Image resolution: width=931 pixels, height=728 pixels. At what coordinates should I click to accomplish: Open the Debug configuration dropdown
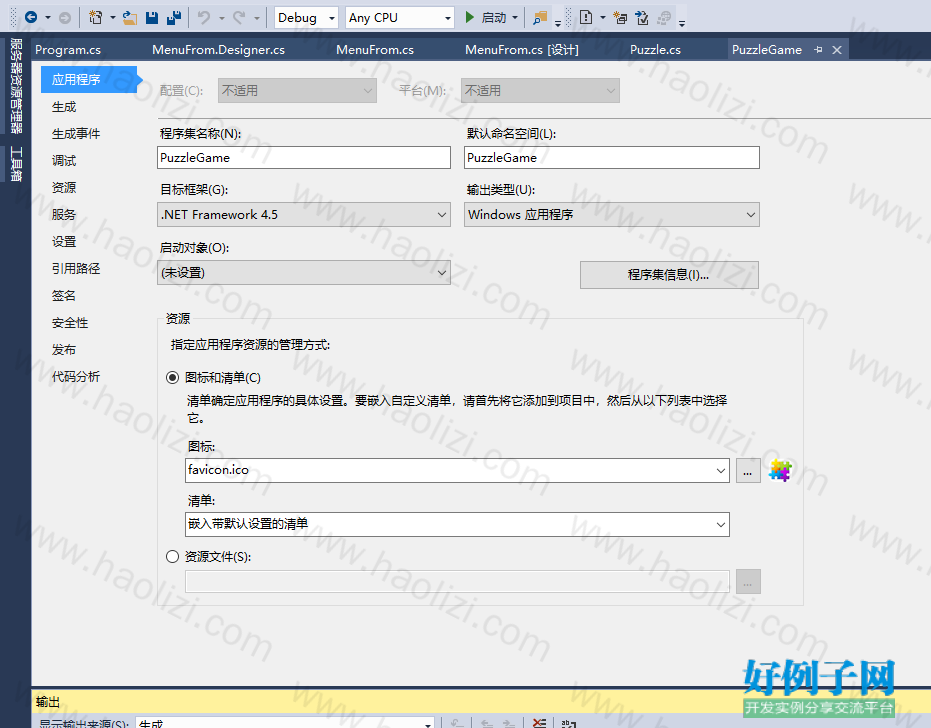(x=306, y=18)
